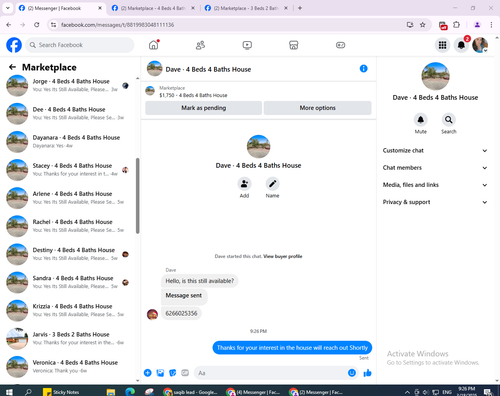Open the tab search dropdown arrow
Image resolution: width=500 pixels, height=396 pixels.
[x=8, y=8]
